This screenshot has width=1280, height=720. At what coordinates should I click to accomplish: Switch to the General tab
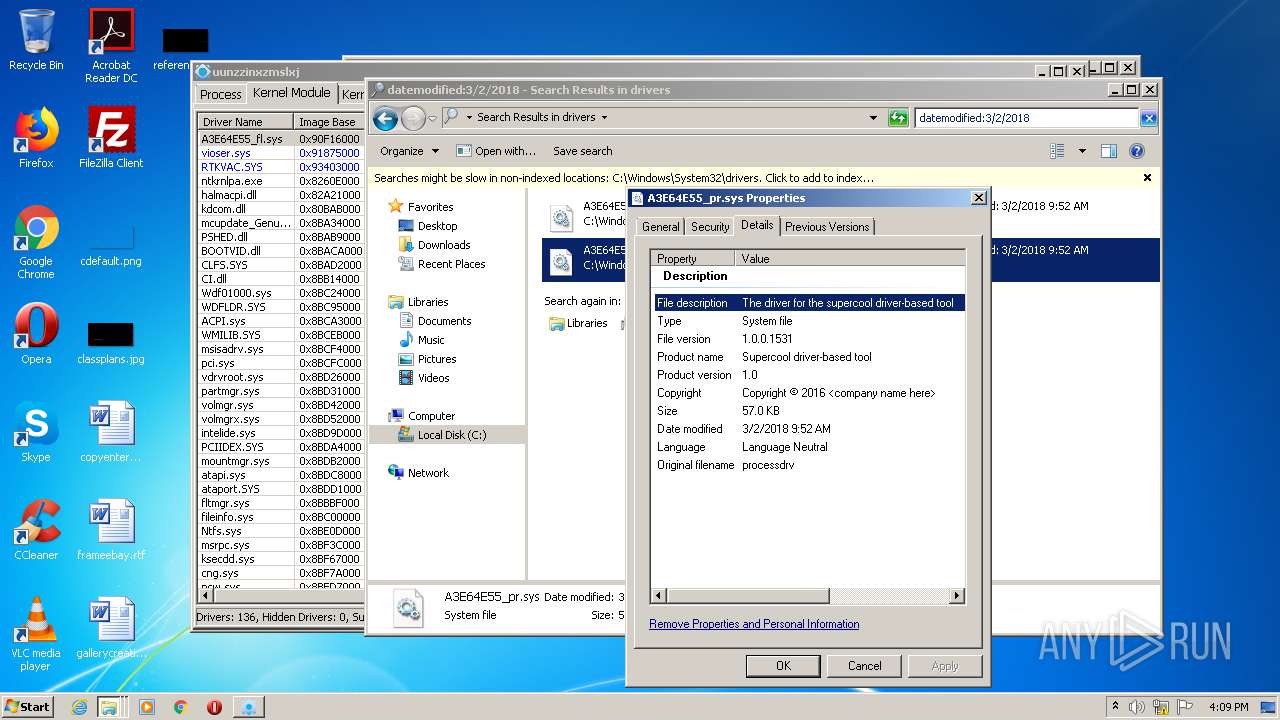pos(660,227)
